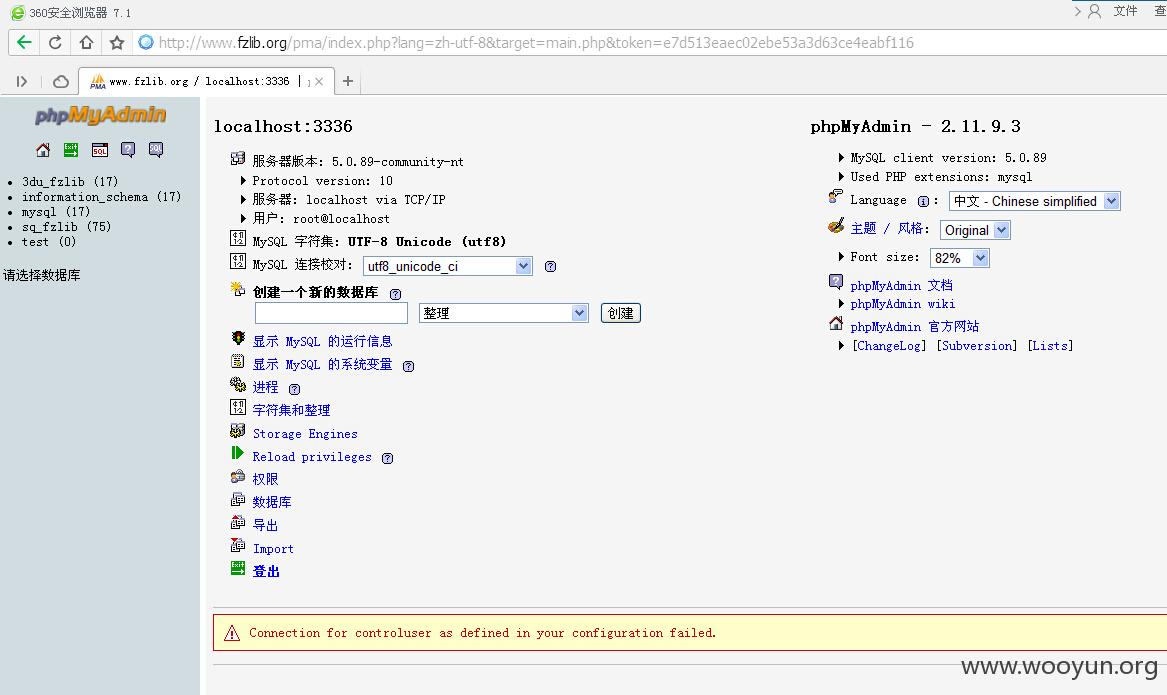1167x695 pixels.
Task: Click the browser address bar URL
Action: [536, 43]
